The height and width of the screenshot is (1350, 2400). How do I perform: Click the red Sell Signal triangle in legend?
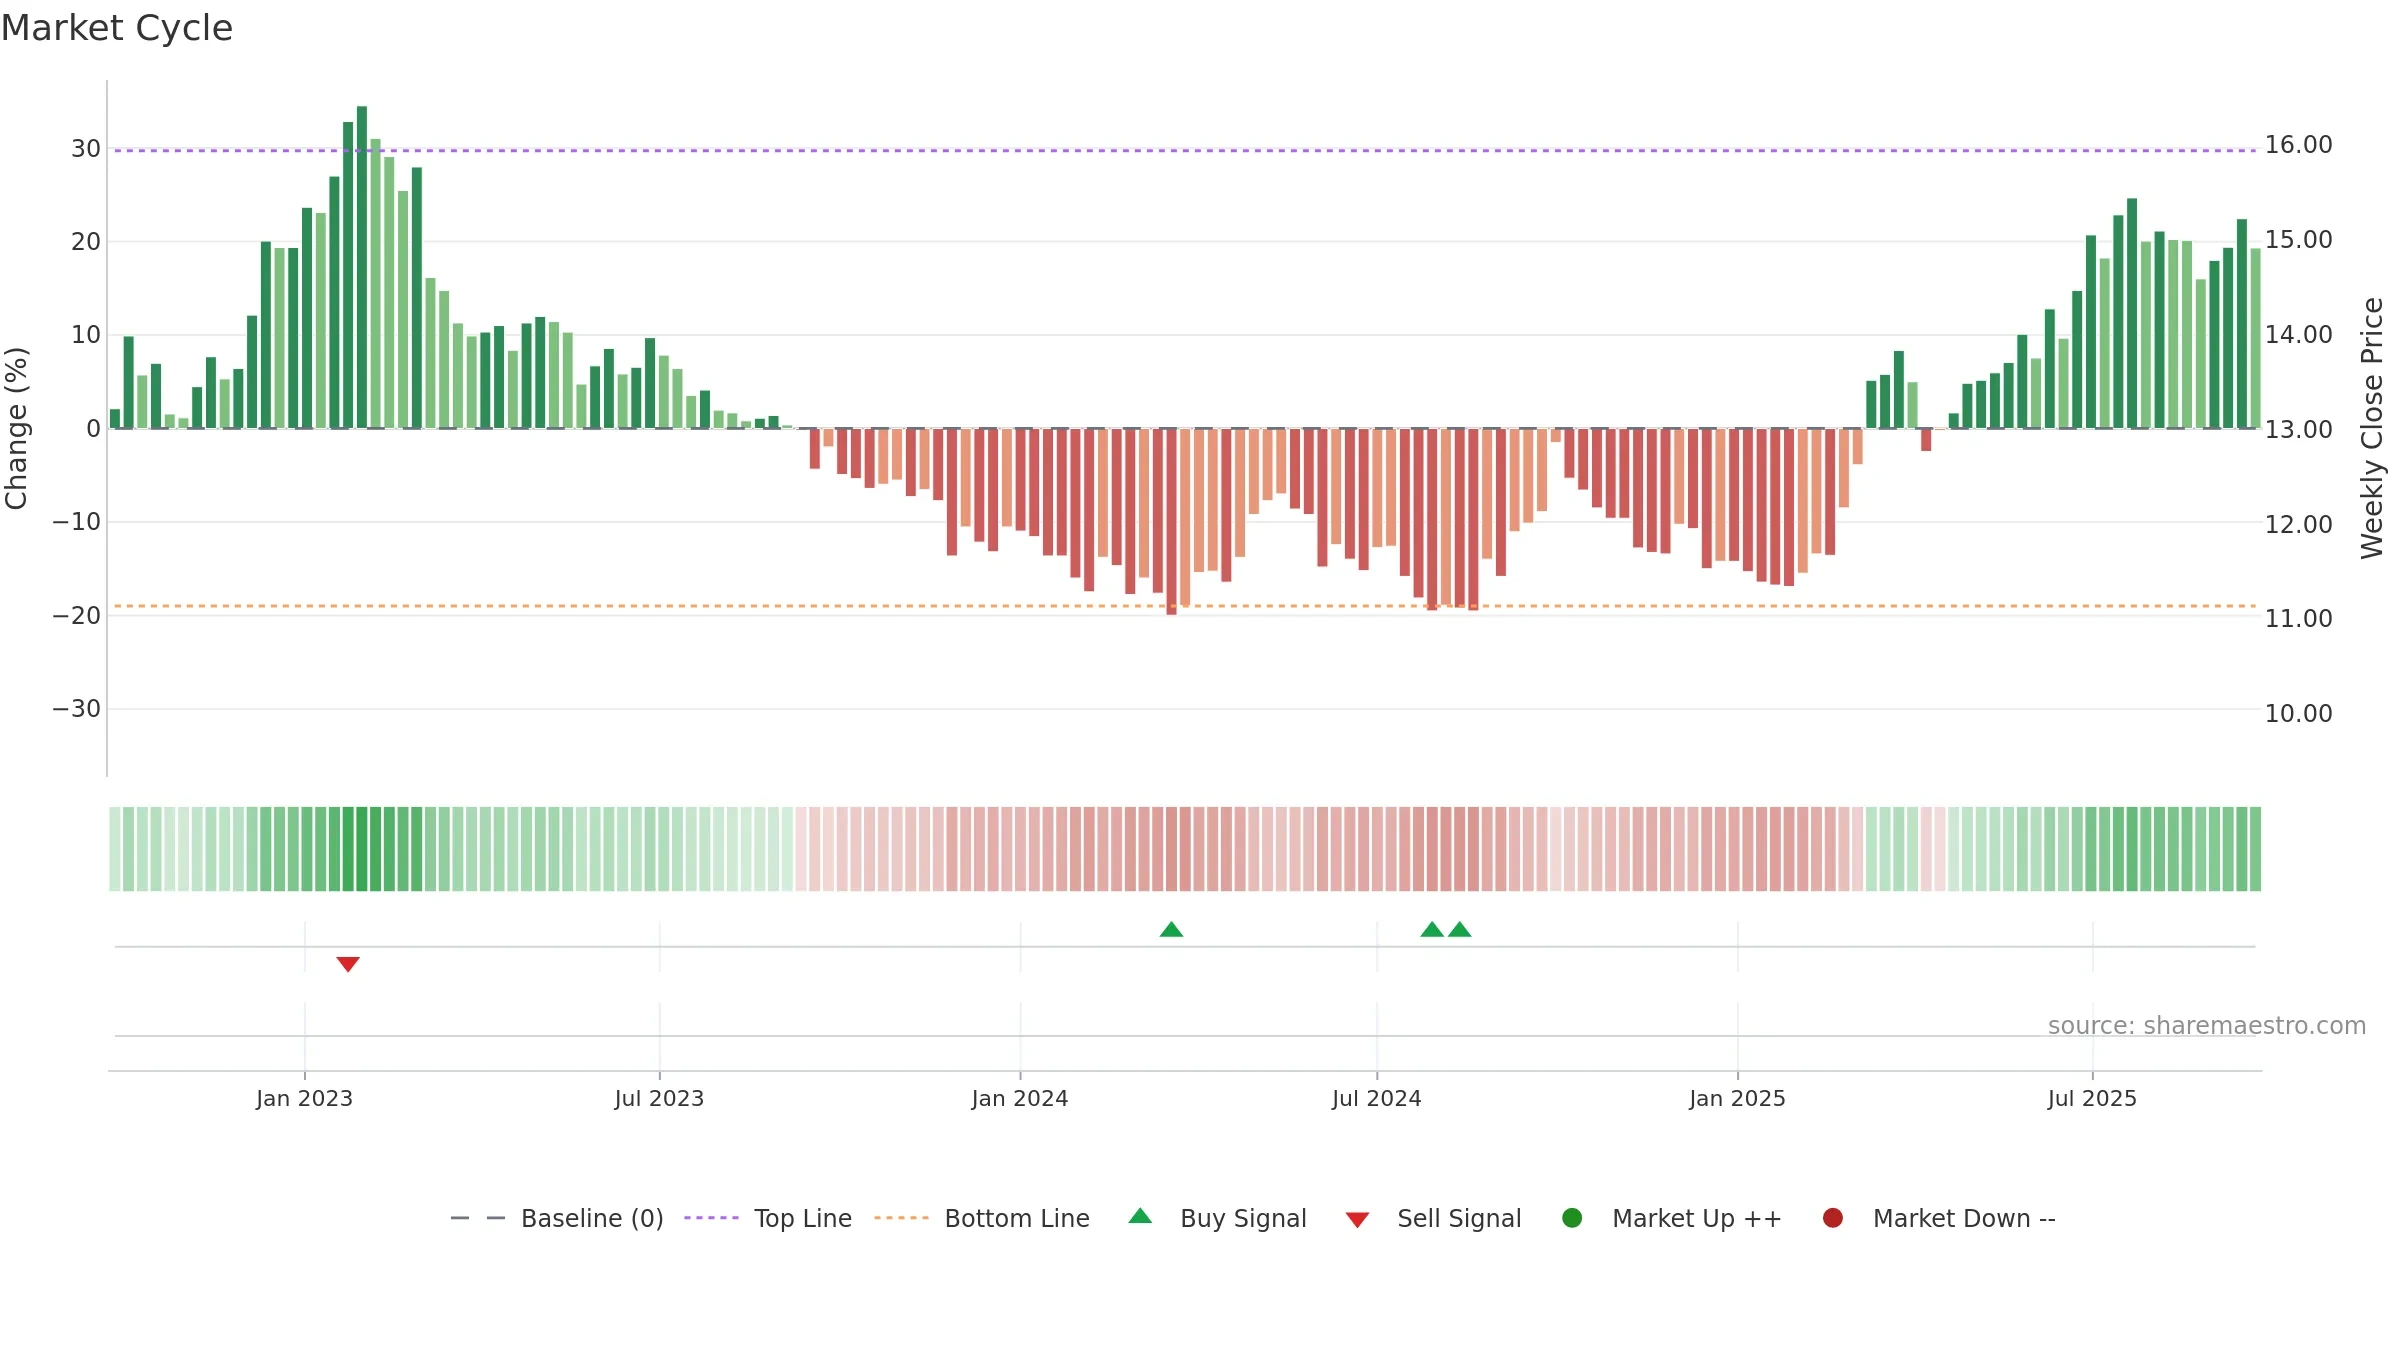point(1357,1220)
